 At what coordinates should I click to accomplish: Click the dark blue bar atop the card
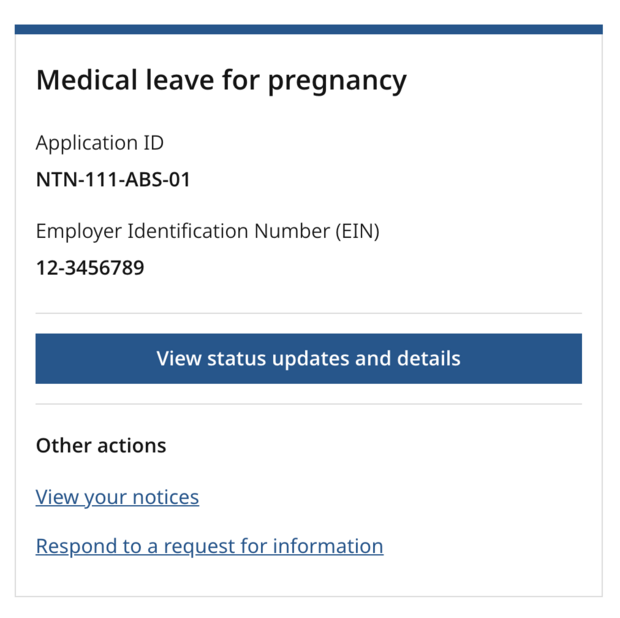[308, 30]
